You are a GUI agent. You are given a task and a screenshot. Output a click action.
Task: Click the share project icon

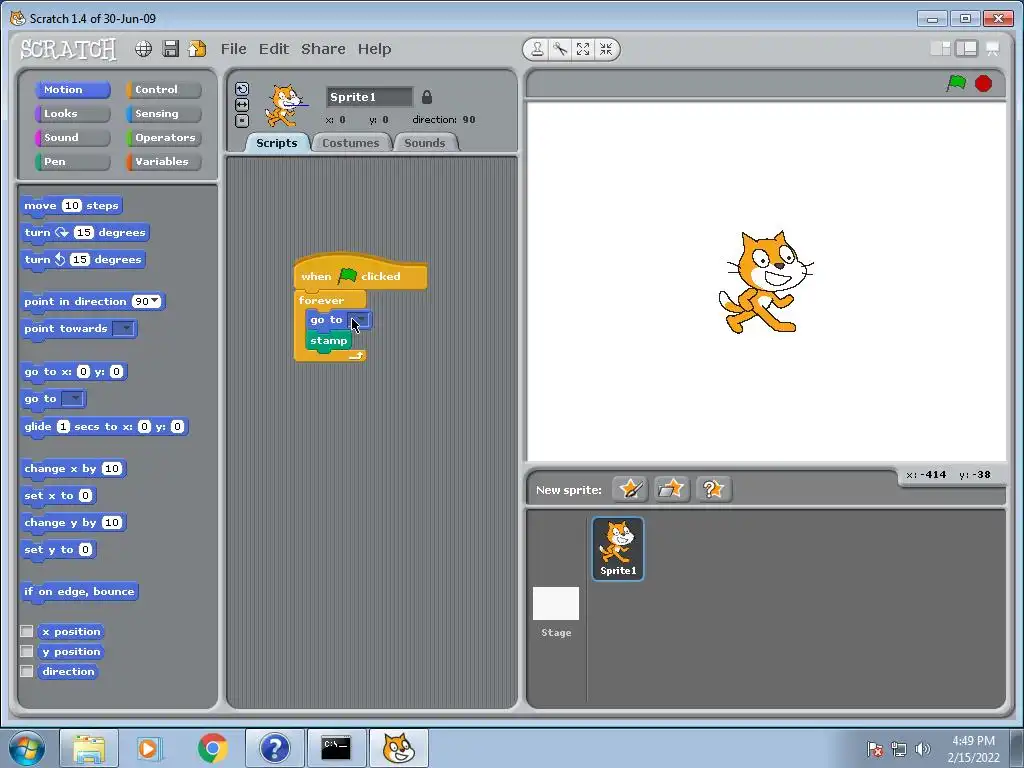click(197, 49)
